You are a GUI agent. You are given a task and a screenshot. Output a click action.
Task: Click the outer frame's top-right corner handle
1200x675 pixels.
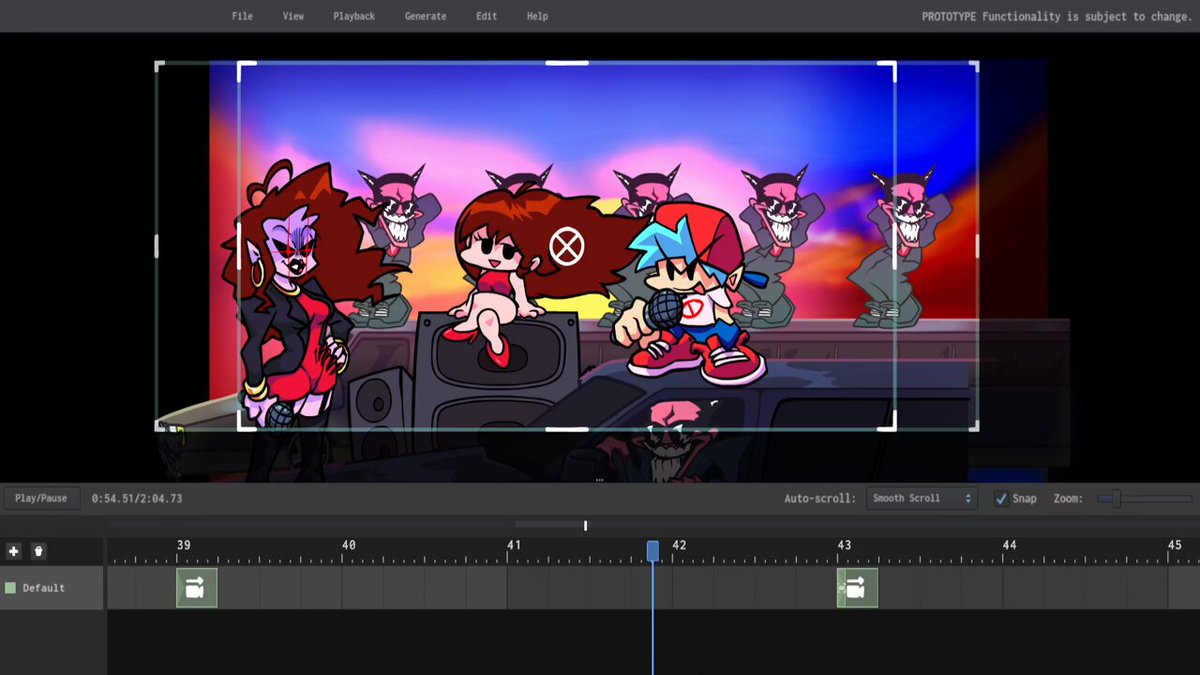(x=973, y=67)
